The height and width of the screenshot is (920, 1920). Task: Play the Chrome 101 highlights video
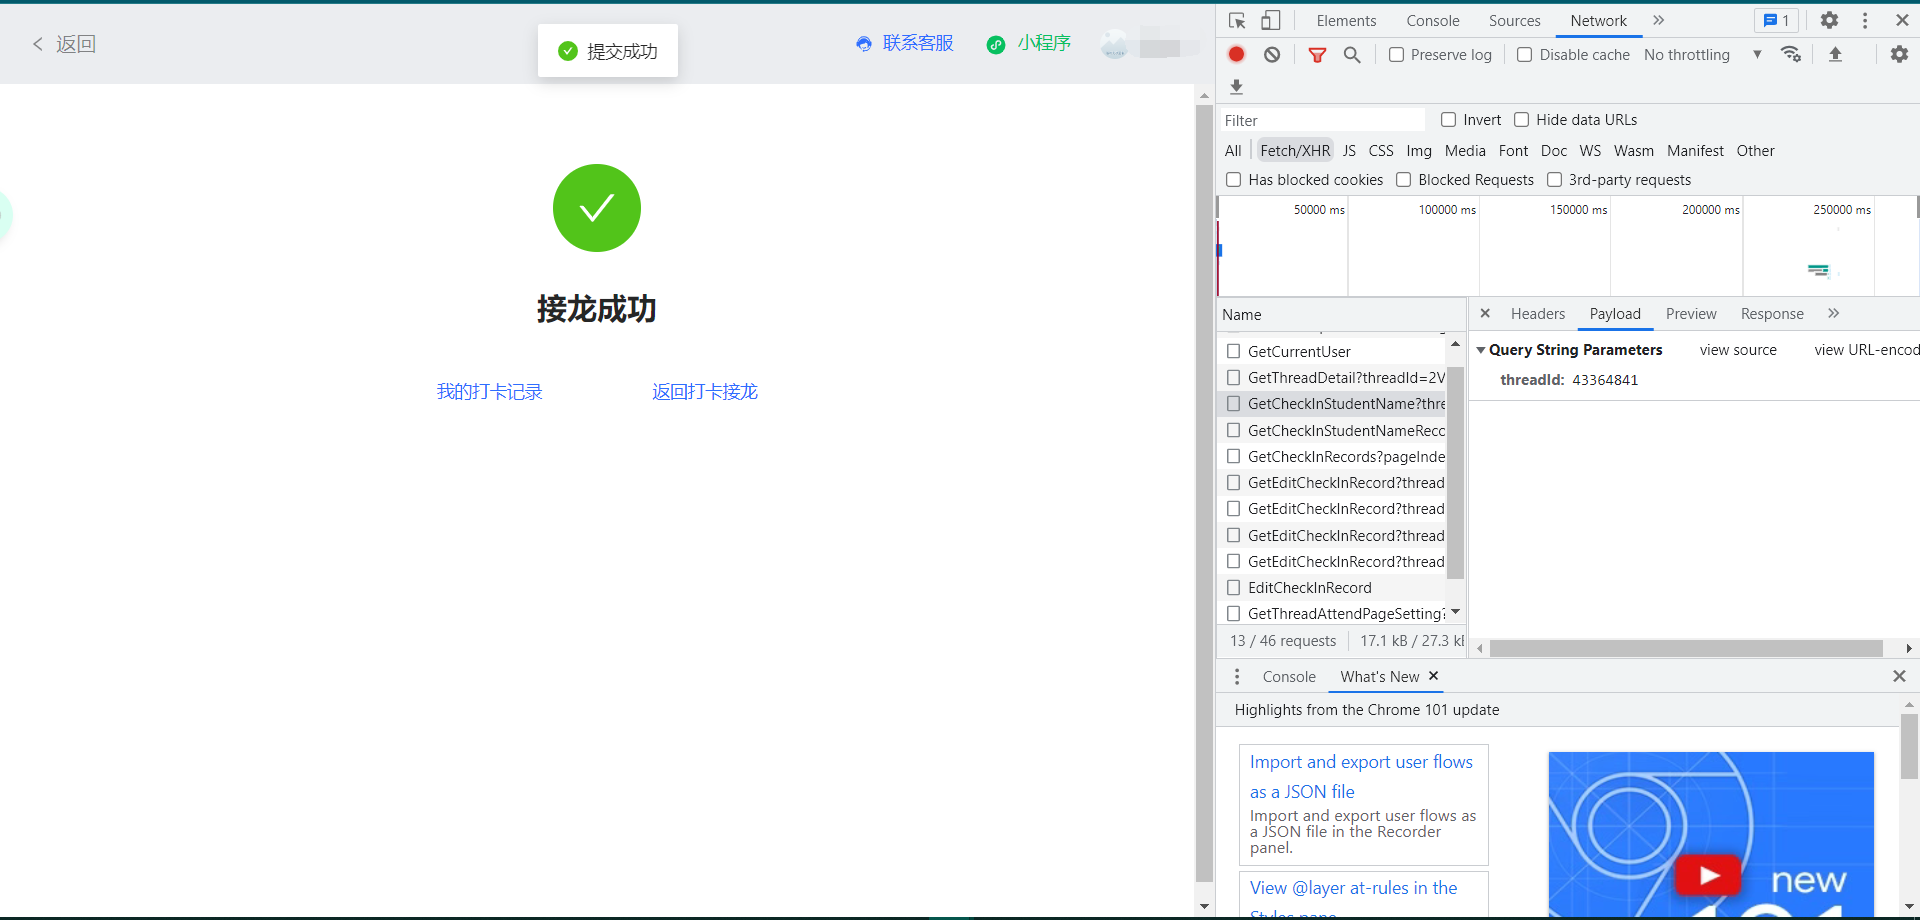coord(1708,874)
